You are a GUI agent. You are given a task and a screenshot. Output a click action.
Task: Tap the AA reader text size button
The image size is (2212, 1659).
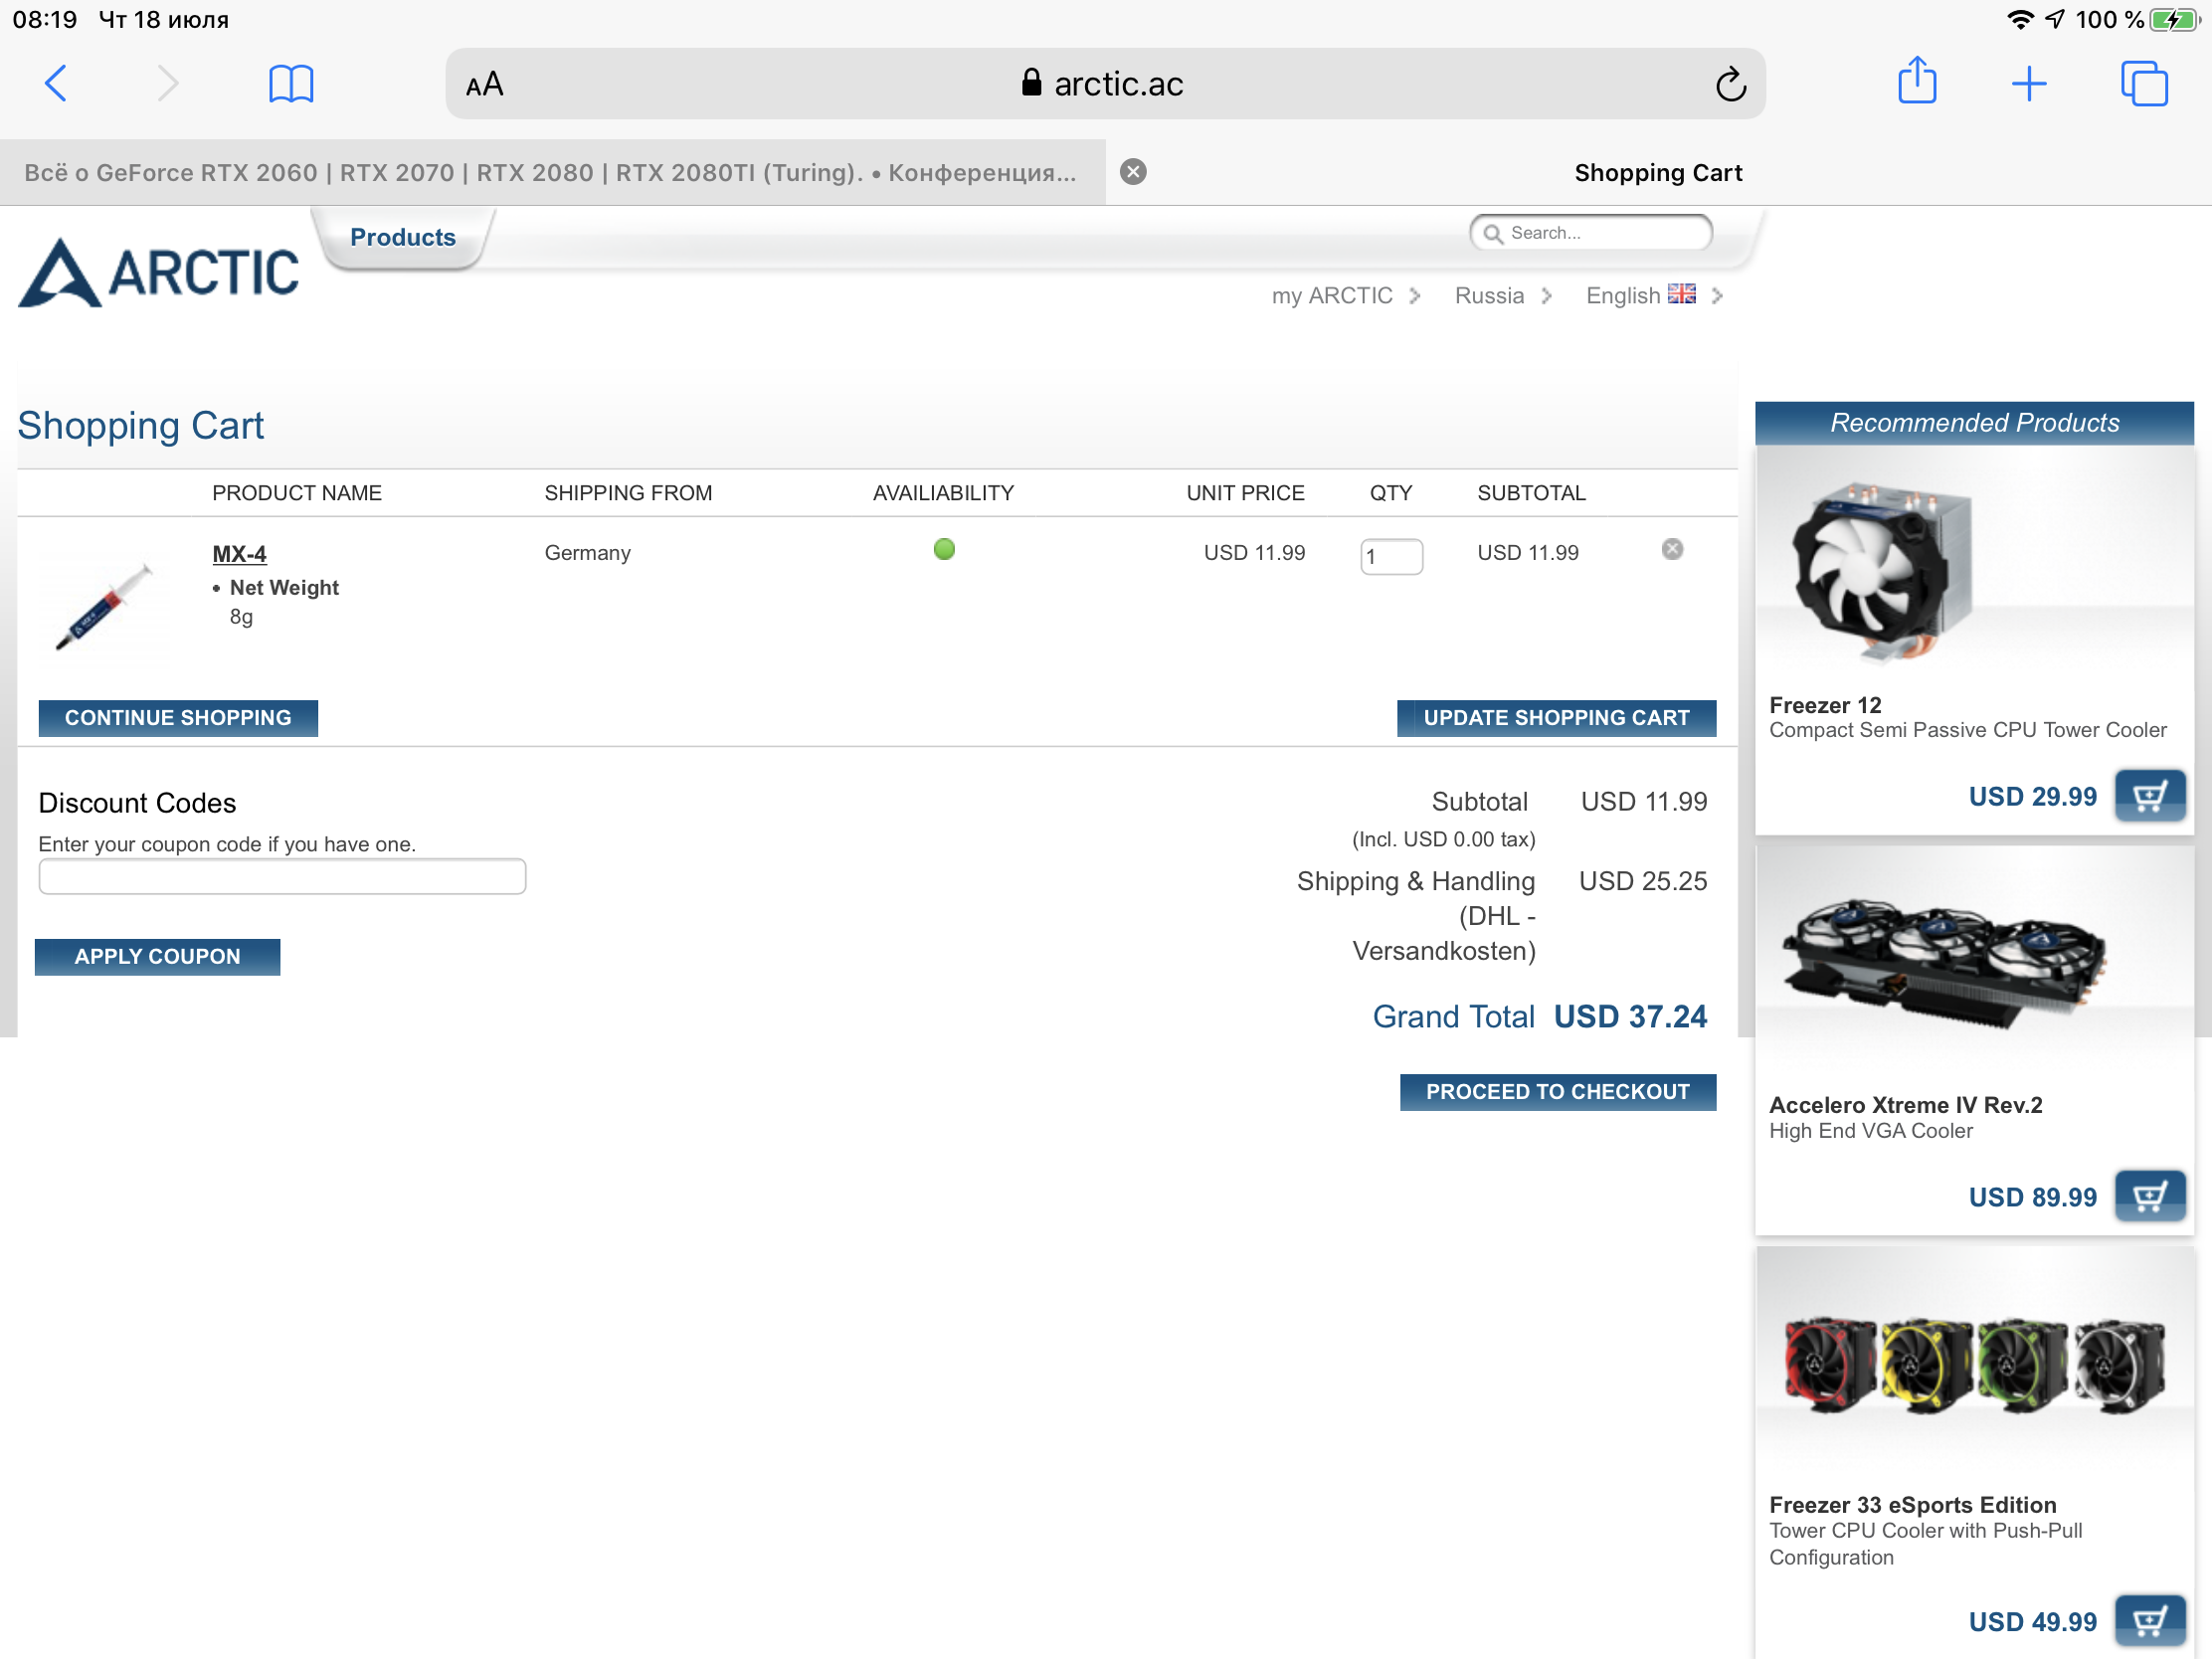(x=485, y=85)
